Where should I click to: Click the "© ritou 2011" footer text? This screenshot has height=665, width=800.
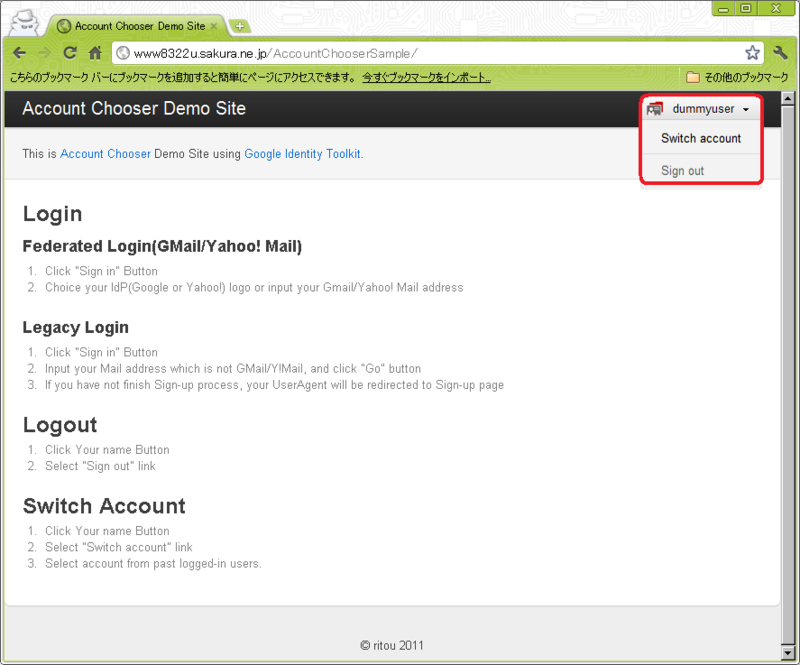pos(392,646)
